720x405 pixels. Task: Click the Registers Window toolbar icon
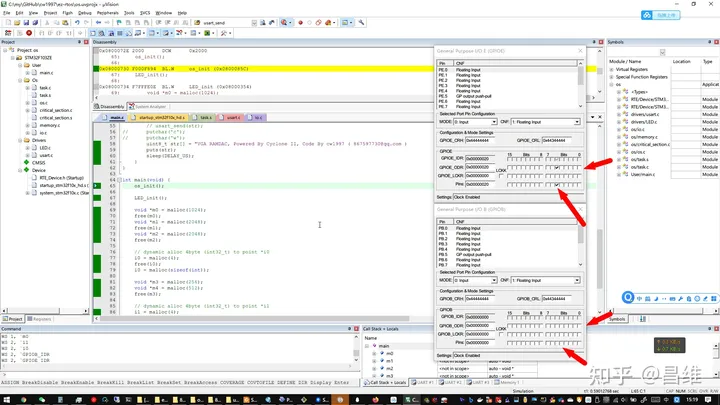pos(120,33)
